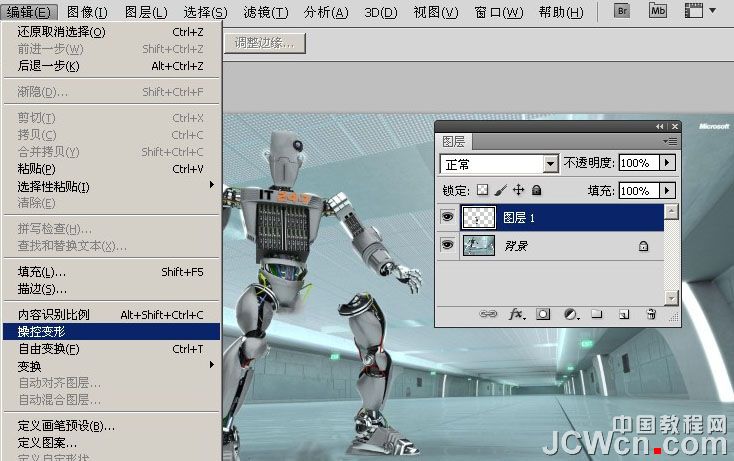Add a layer style with fx icon
This screenshot has width=734, height=461.
click(x=516, y=314)
